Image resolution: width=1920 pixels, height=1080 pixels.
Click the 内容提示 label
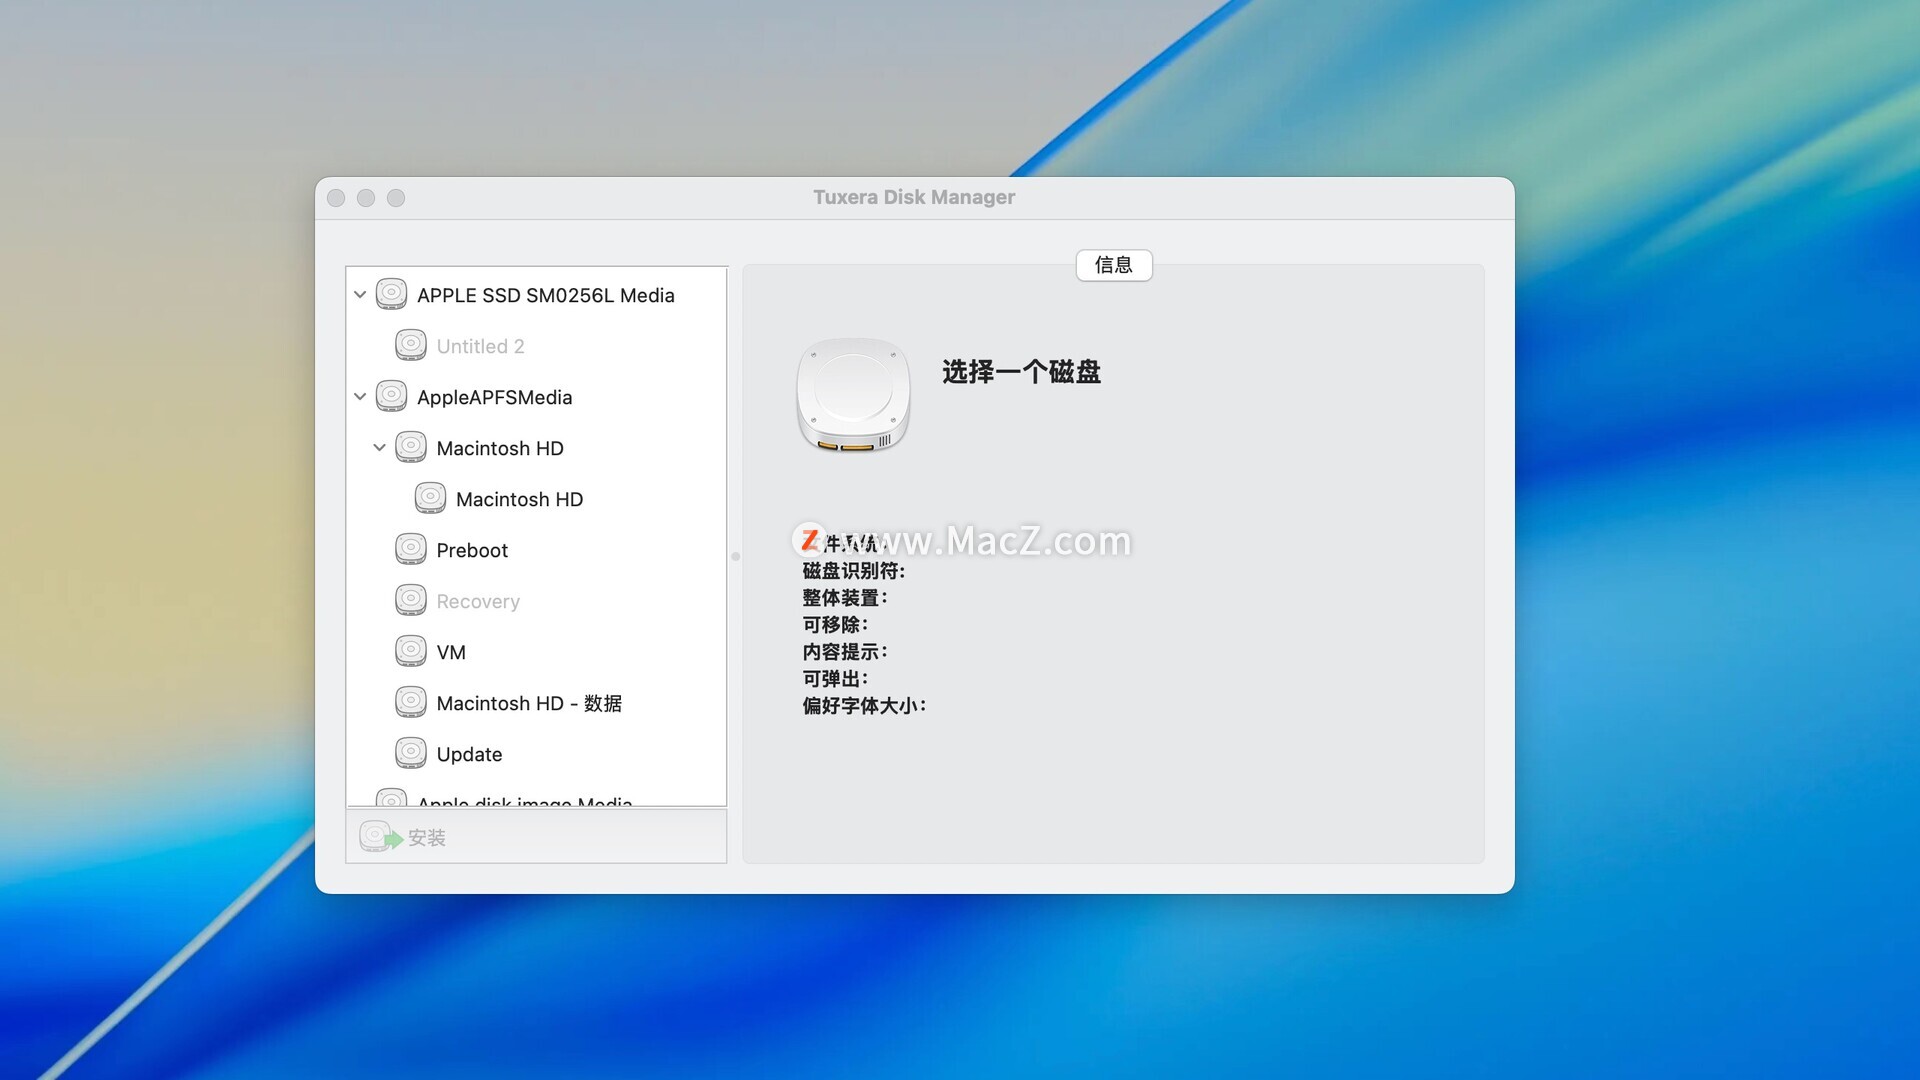tap(844, 652)
